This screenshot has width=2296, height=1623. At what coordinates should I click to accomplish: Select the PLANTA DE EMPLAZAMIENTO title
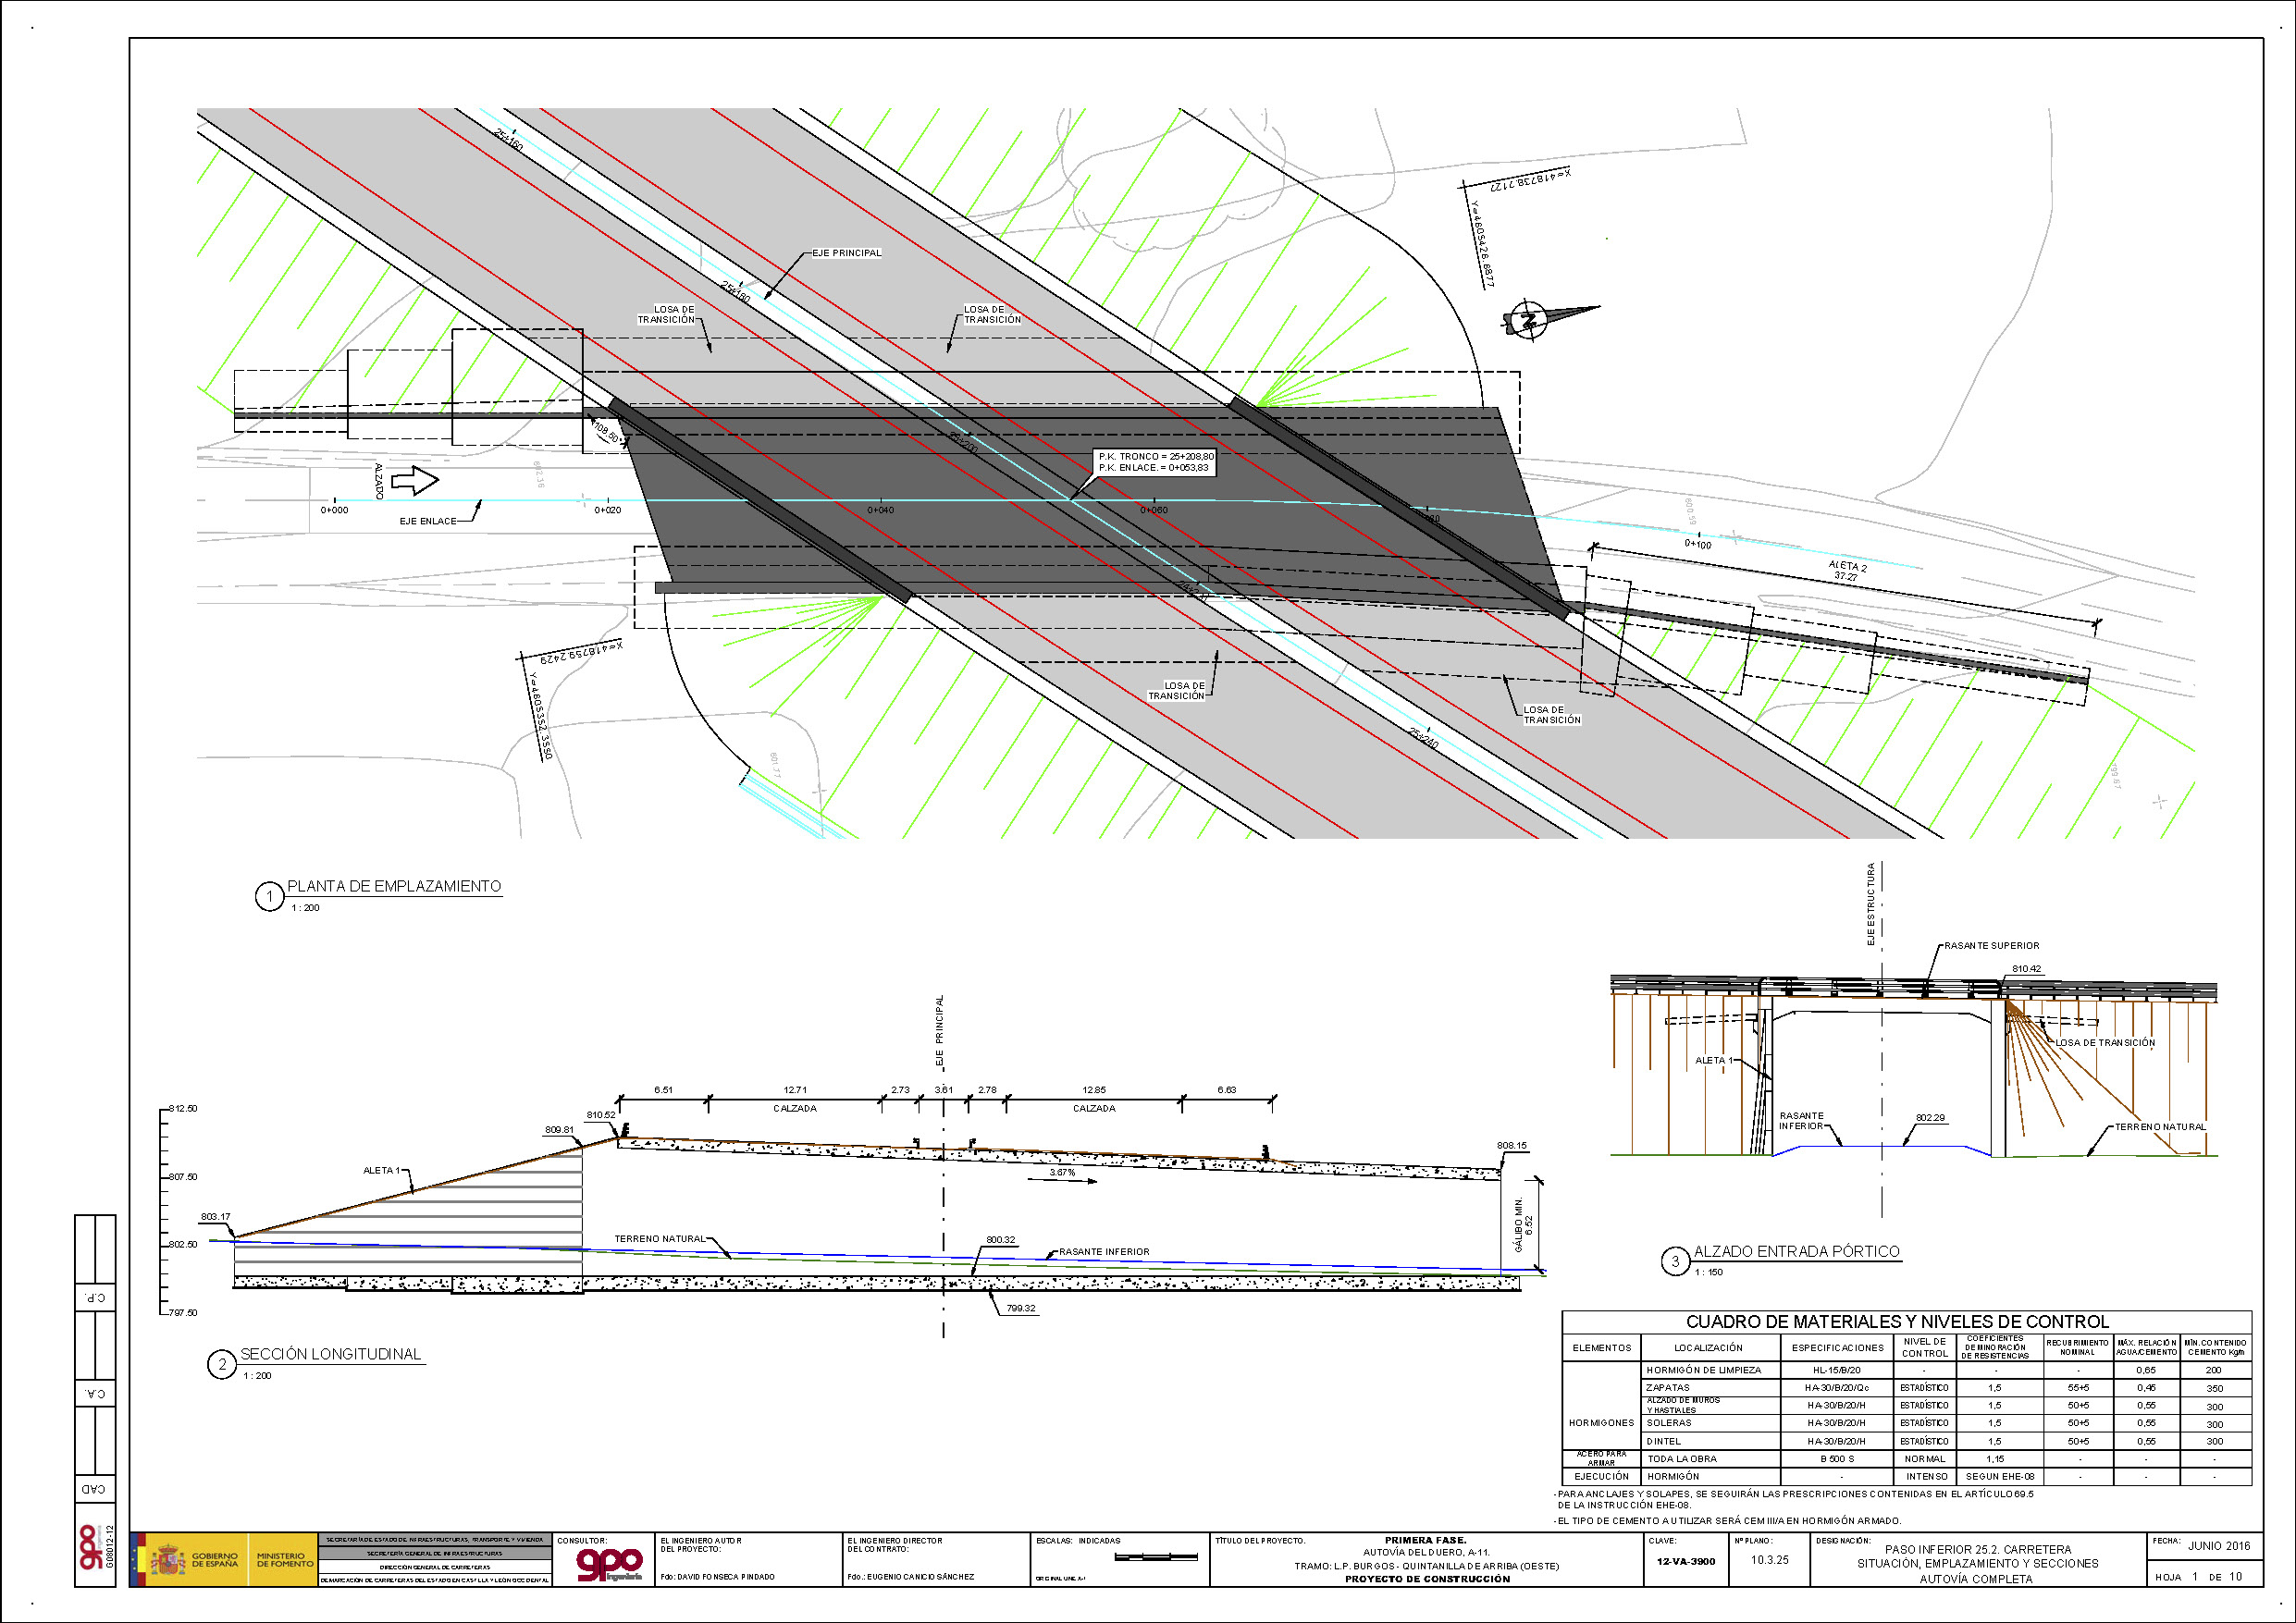[x=394, y=886]
